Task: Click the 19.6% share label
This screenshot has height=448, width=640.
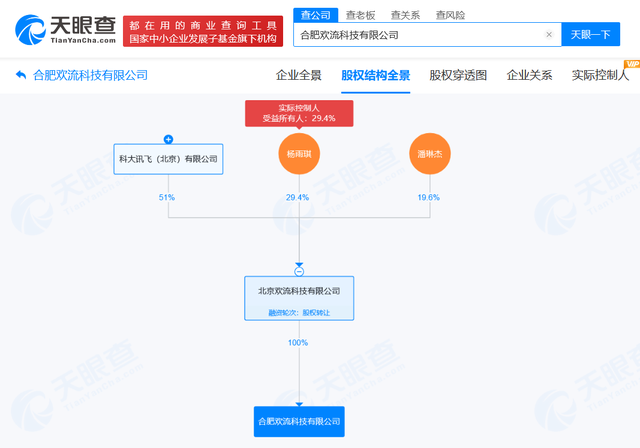Action: point(429,197)
